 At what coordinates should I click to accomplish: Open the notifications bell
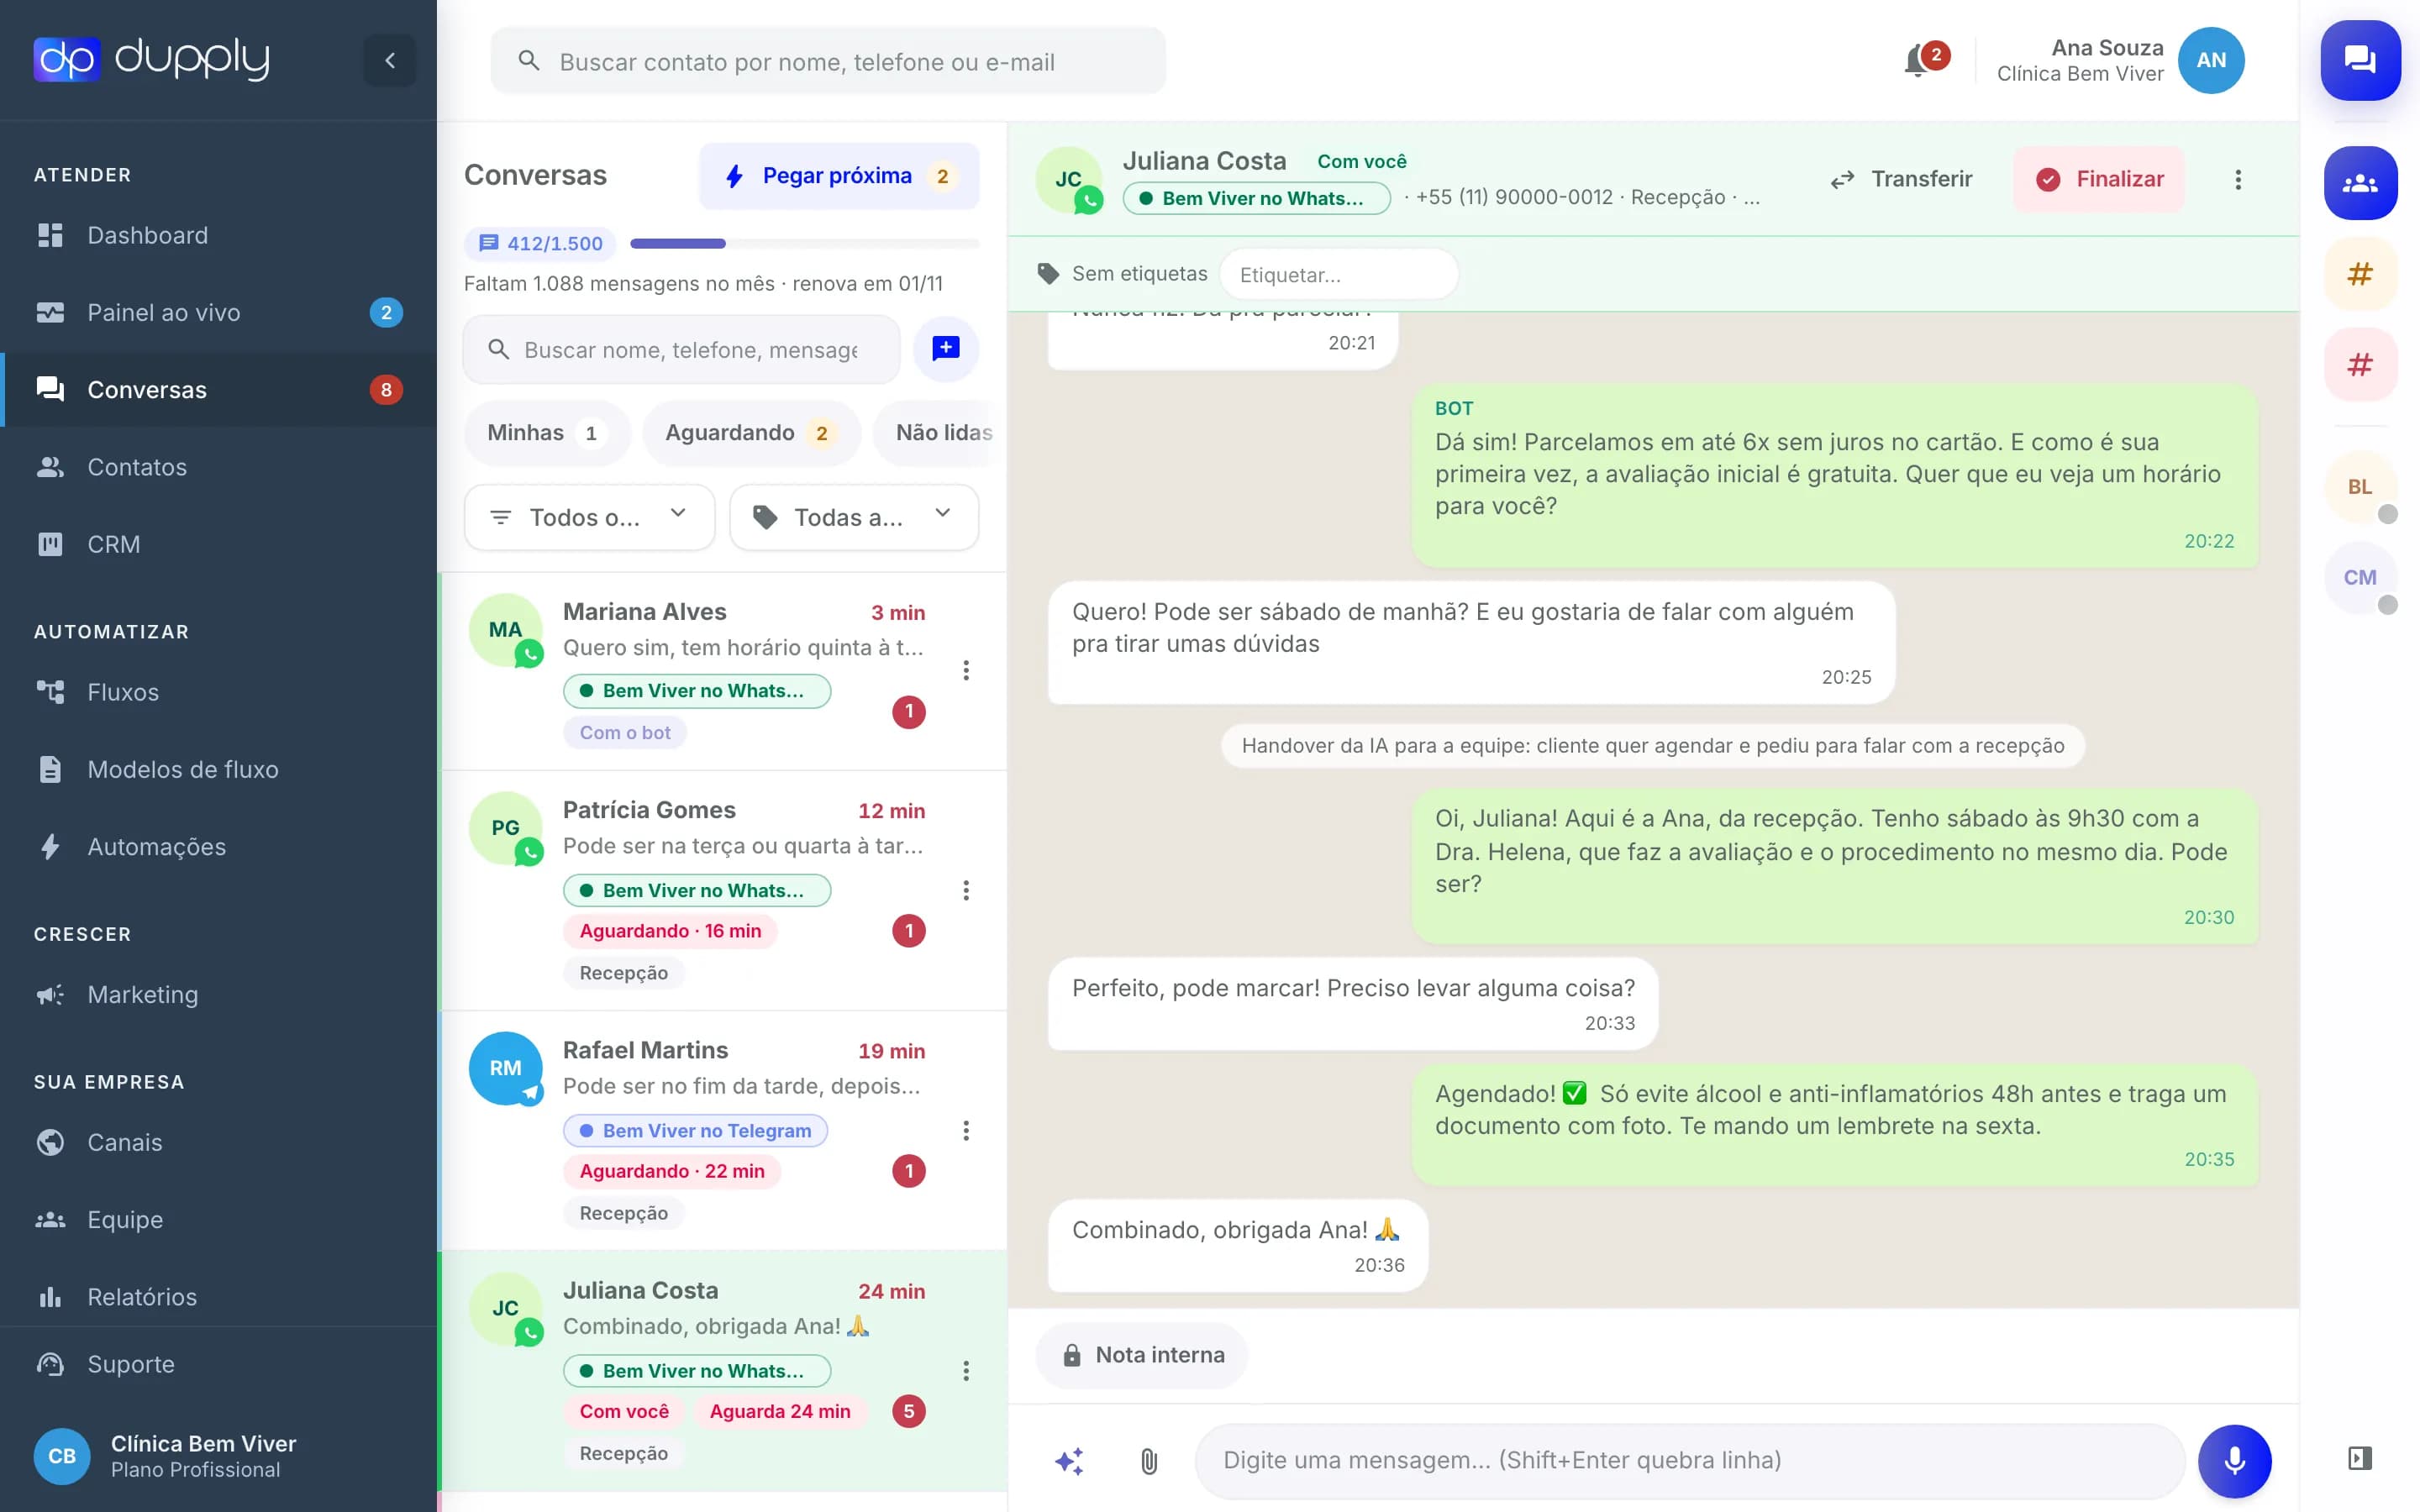1917,61
